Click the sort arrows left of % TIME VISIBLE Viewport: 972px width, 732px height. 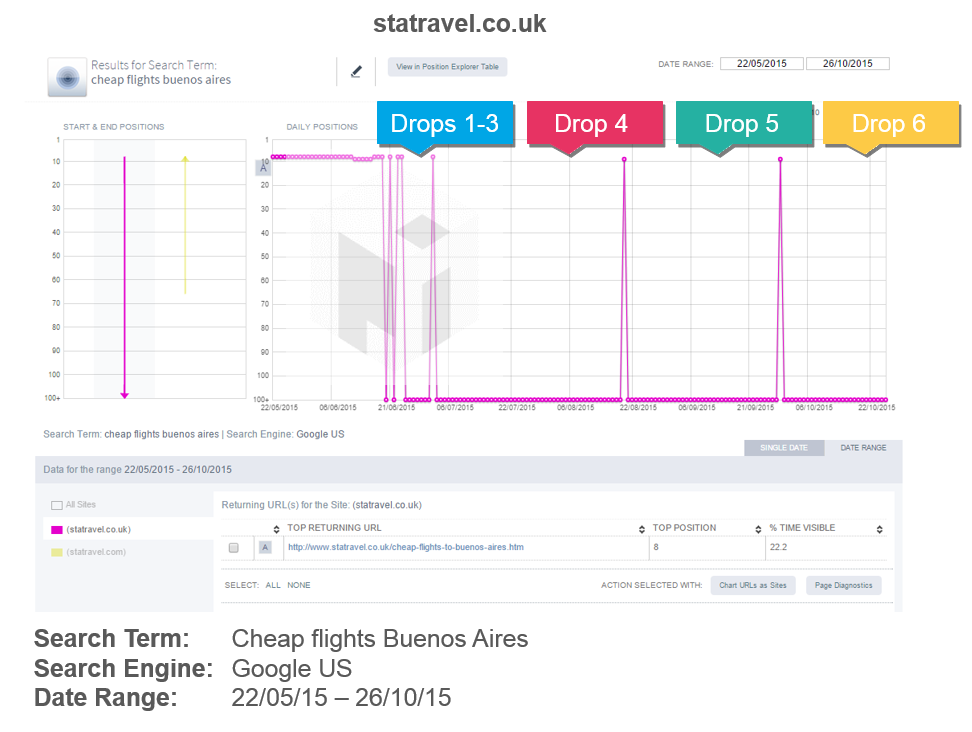(x=758, y=529)
